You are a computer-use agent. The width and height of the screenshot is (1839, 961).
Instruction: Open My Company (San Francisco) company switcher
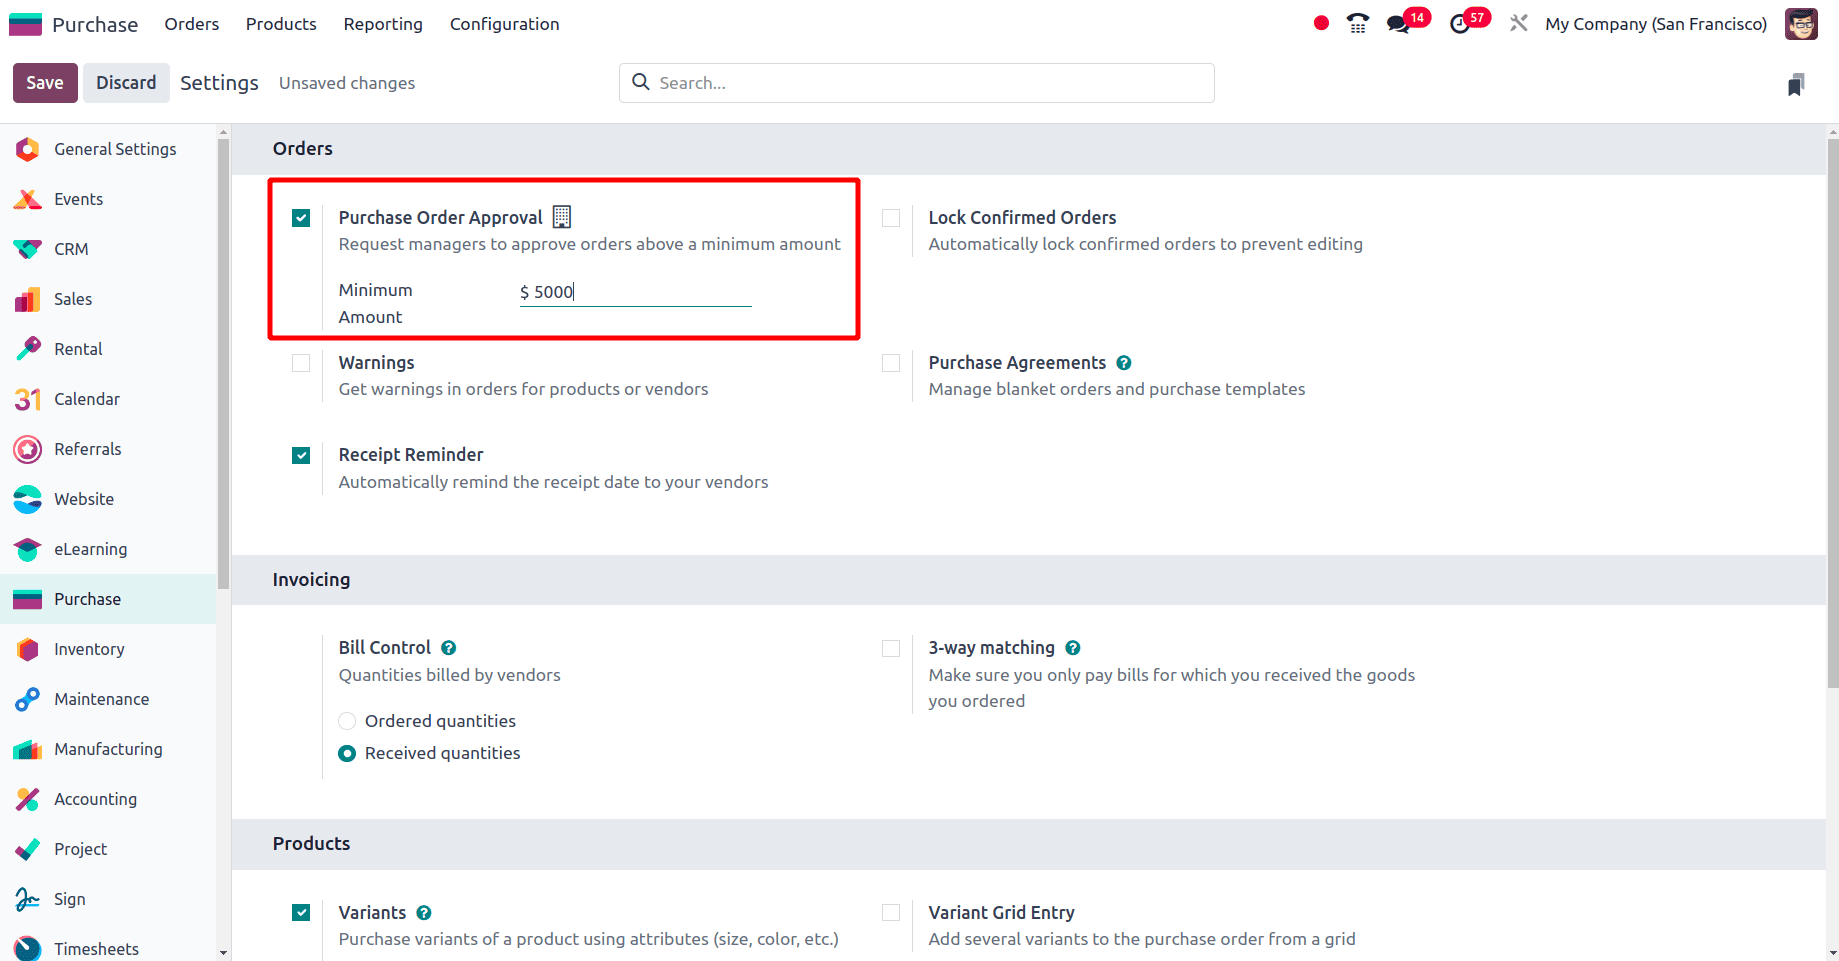pos(1656,24)
